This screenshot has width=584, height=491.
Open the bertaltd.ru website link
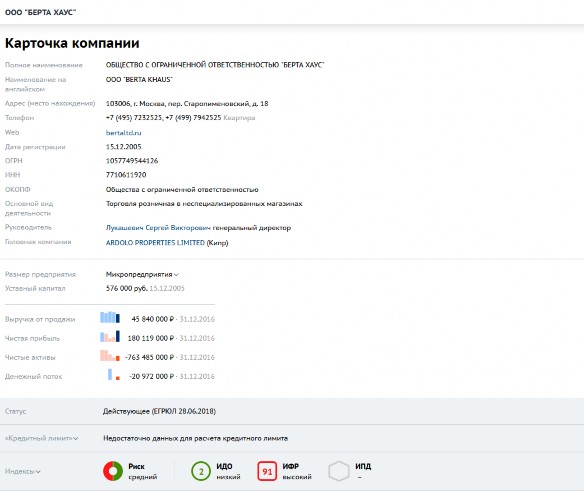(124, 133)
